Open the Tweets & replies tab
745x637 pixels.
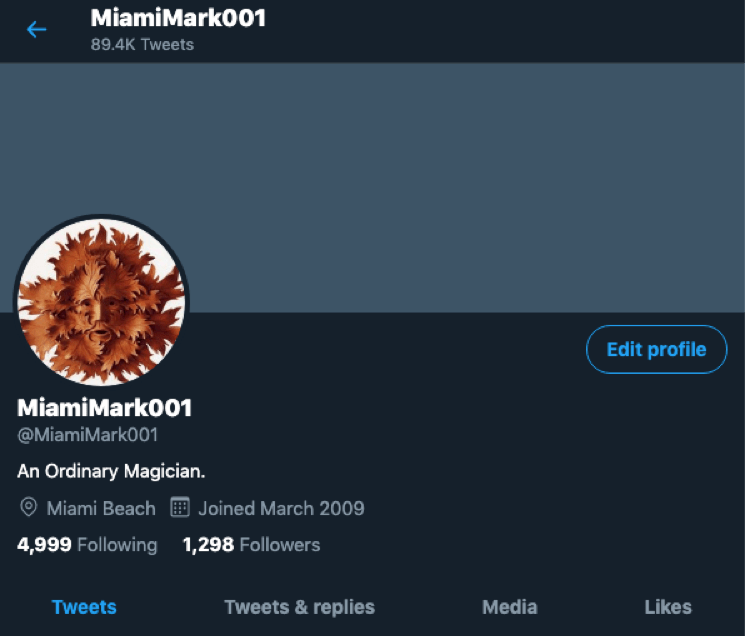[299, 607]
